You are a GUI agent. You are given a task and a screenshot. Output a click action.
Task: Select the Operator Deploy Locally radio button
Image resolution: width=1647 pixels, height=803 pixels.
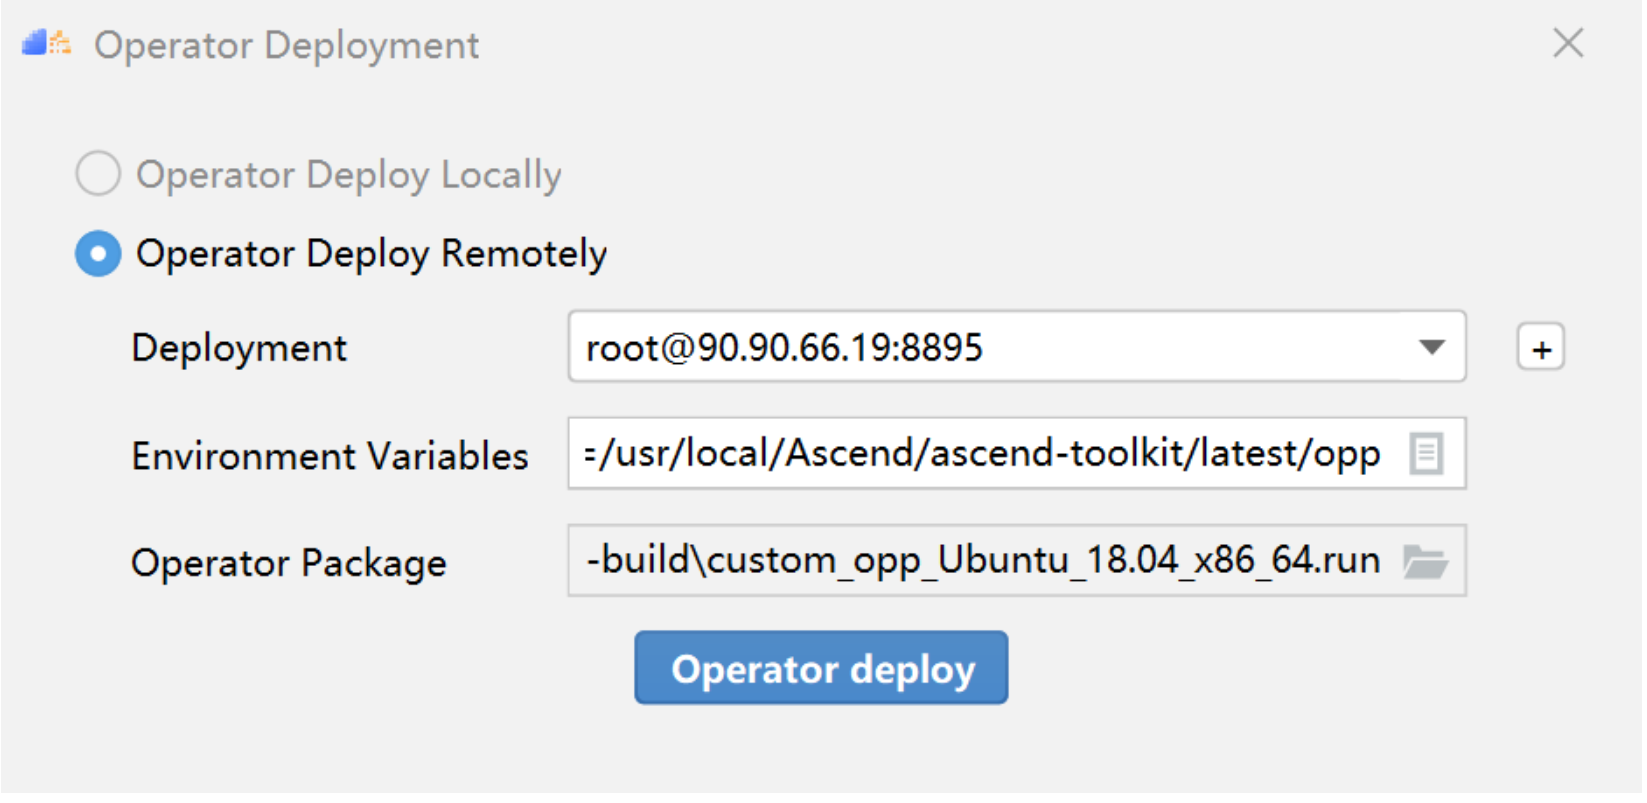(98, 174)
